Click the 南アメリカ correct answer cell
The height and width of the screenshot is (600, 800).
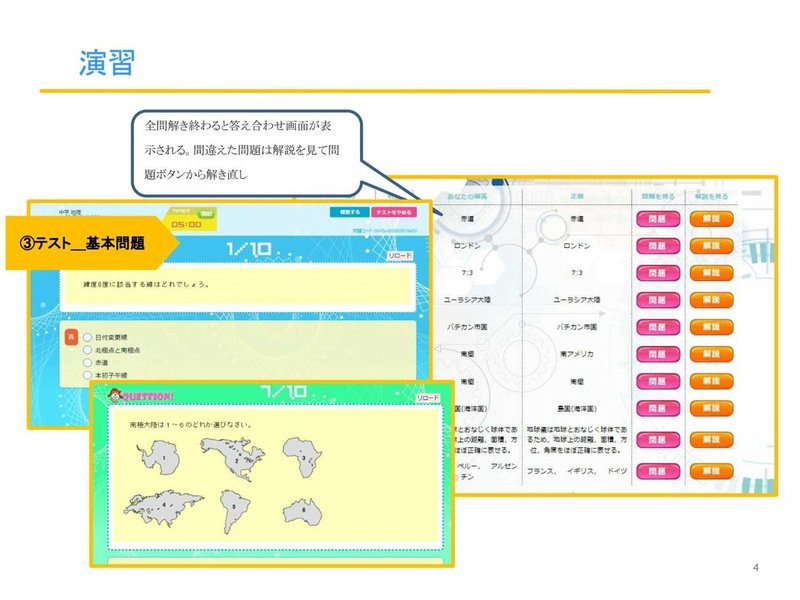pyautogui.click(x=577, y=354)
